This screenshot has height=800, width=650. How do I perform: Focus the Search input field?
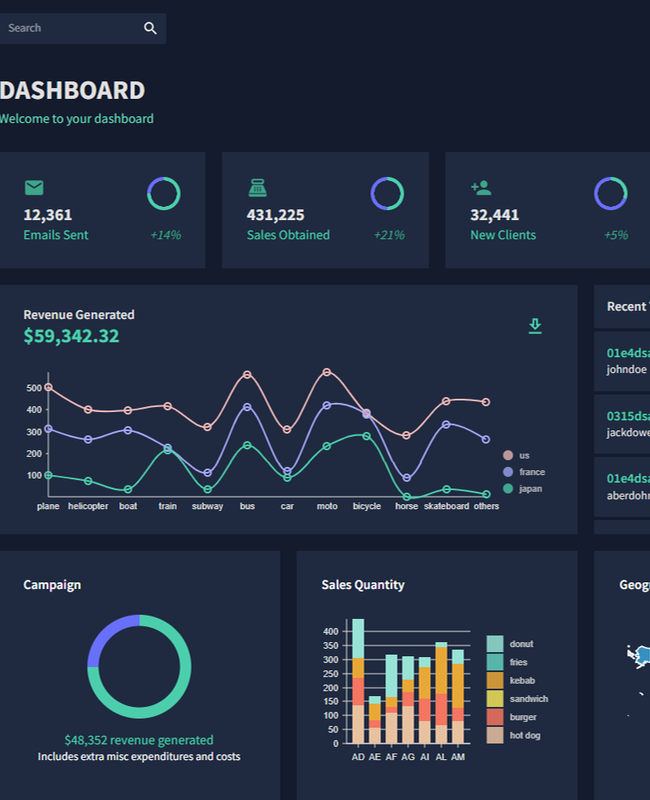click(69, 28)
